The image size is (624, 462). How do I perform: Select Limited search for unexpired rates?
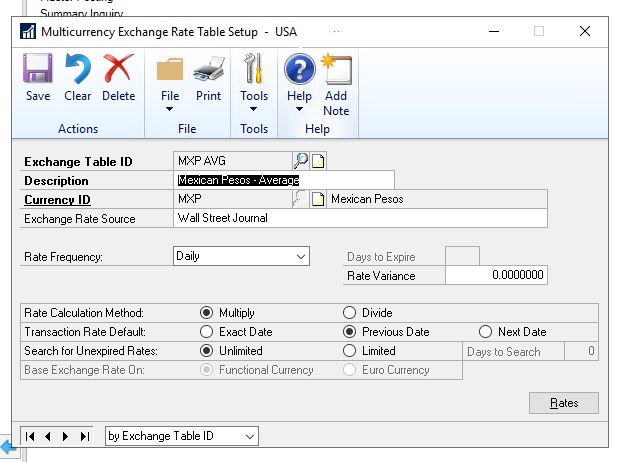pos(350,351)
